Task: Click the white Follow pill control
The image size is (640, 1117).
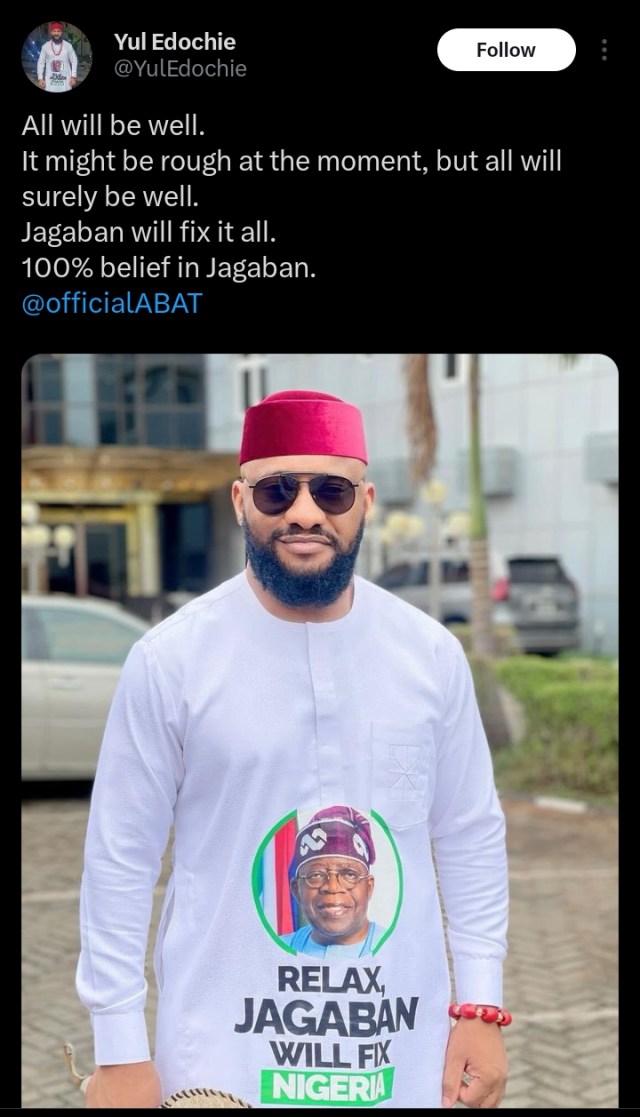Action: click(506, 49)
